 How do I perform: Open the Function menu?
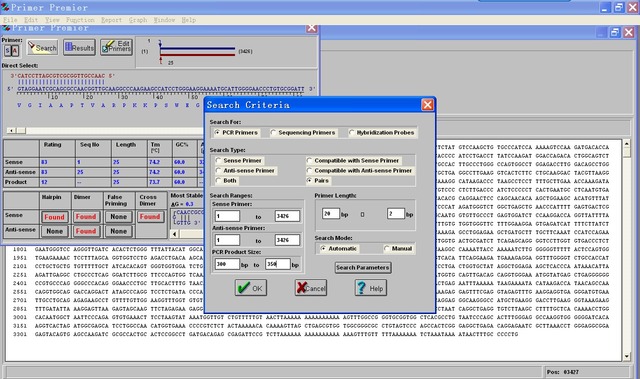point(80,20)
